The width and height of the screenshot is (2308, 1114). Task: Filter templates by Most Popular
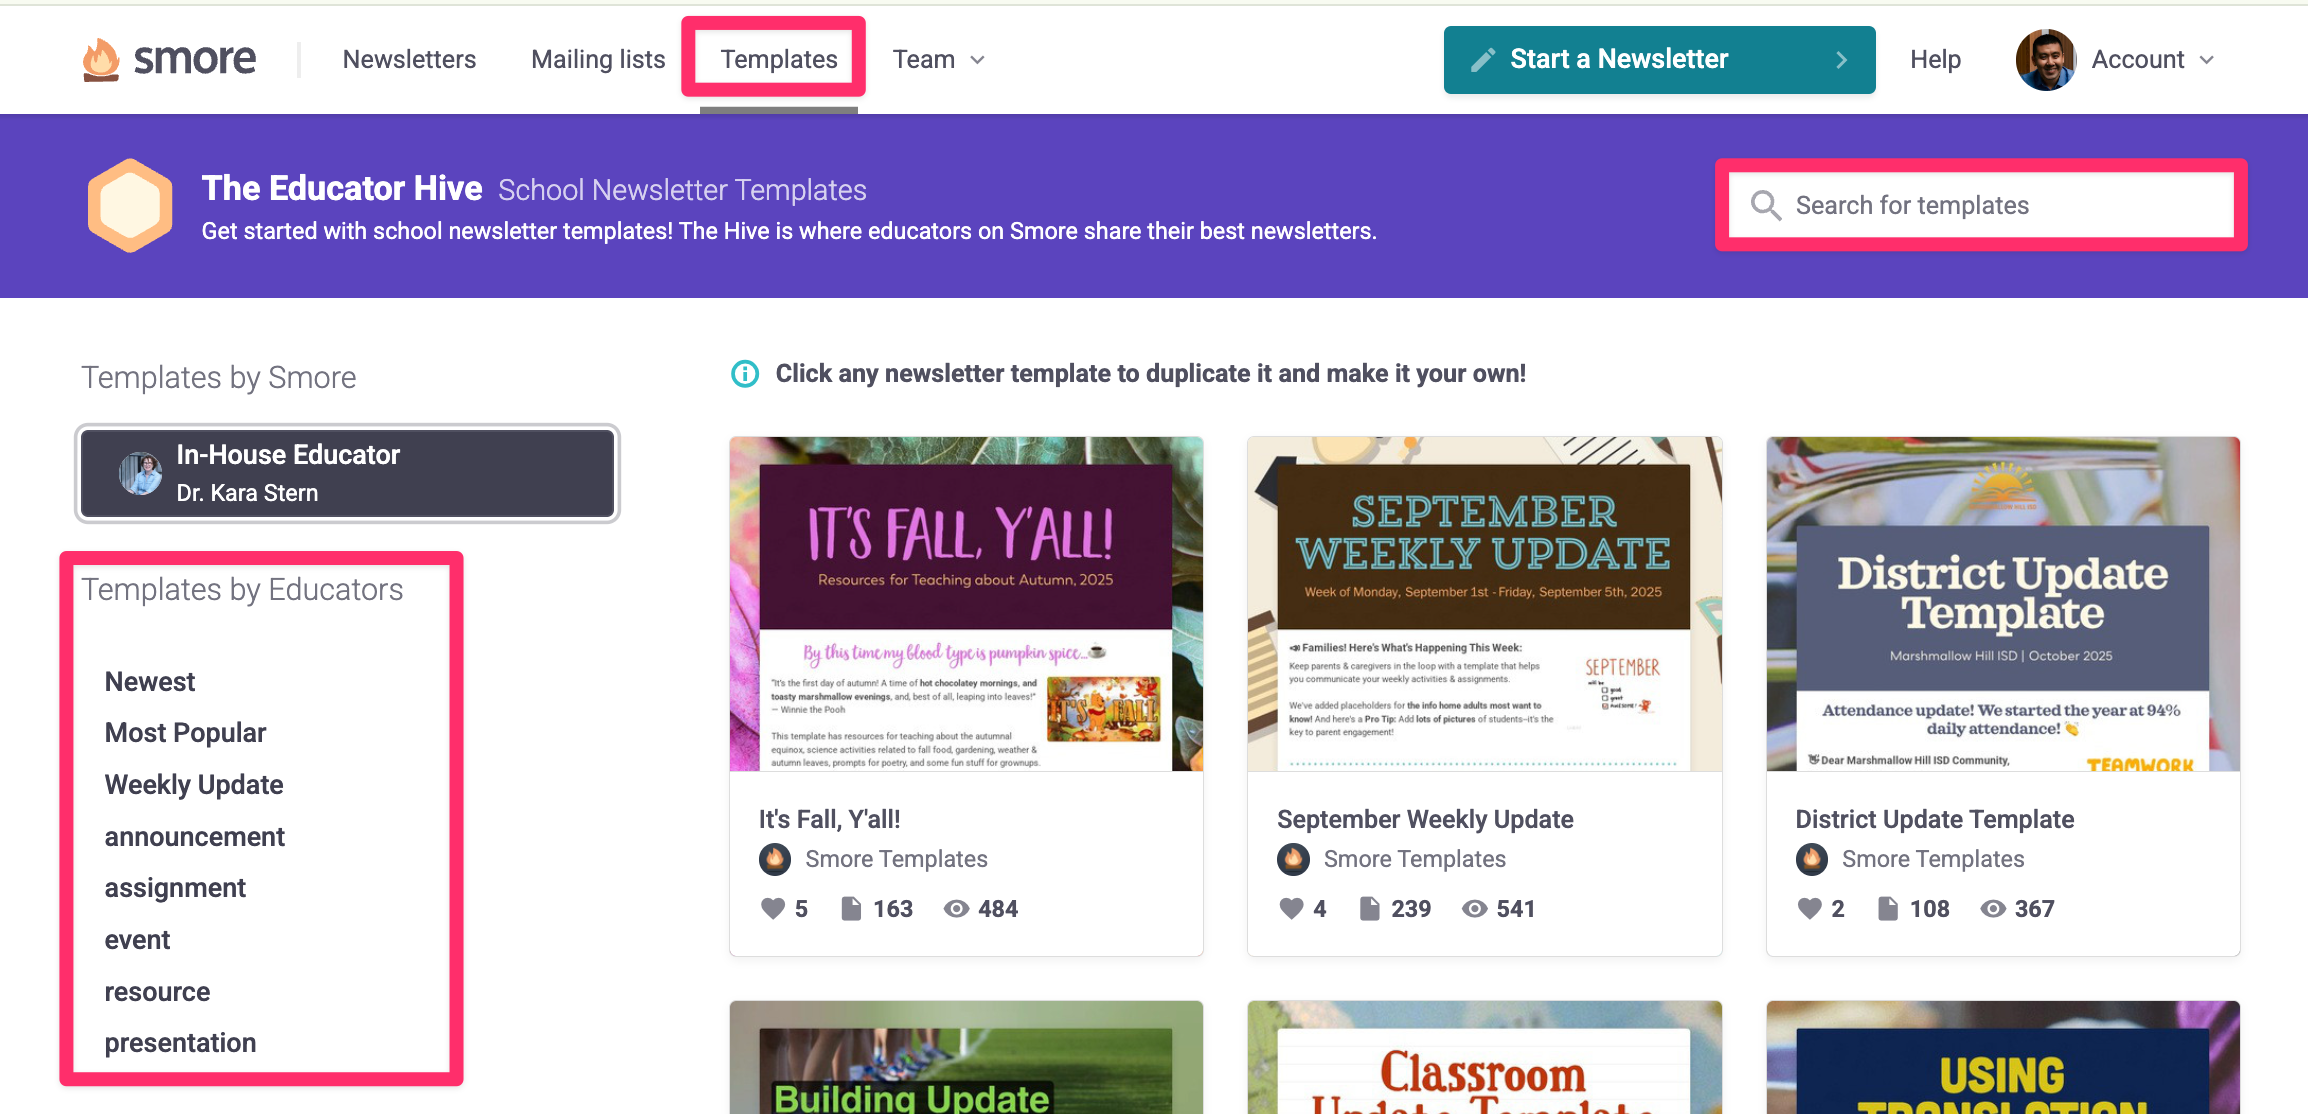(185, 733)
